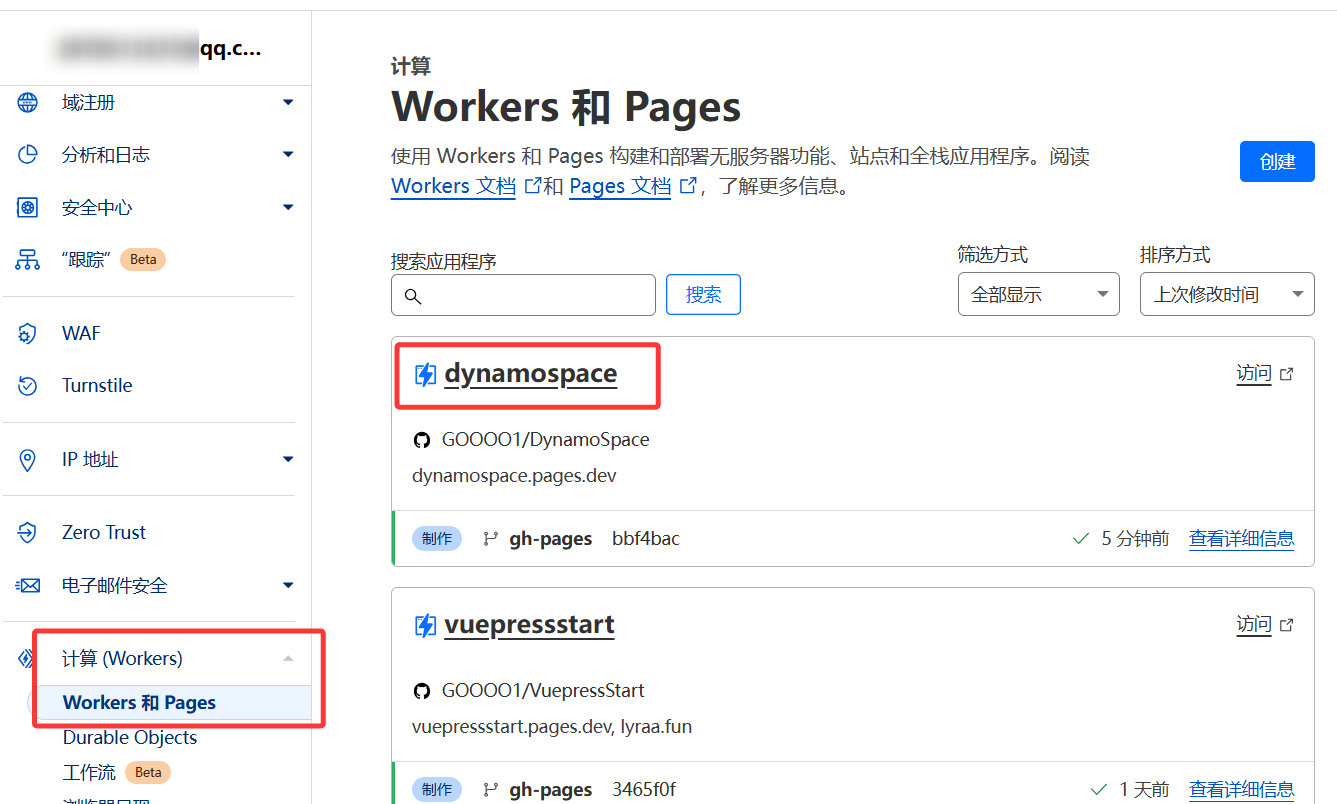Viewport: 1337px width, 804px height.
Task: Open Durable Objects in sidebar
Action: [x=130, y=738]
